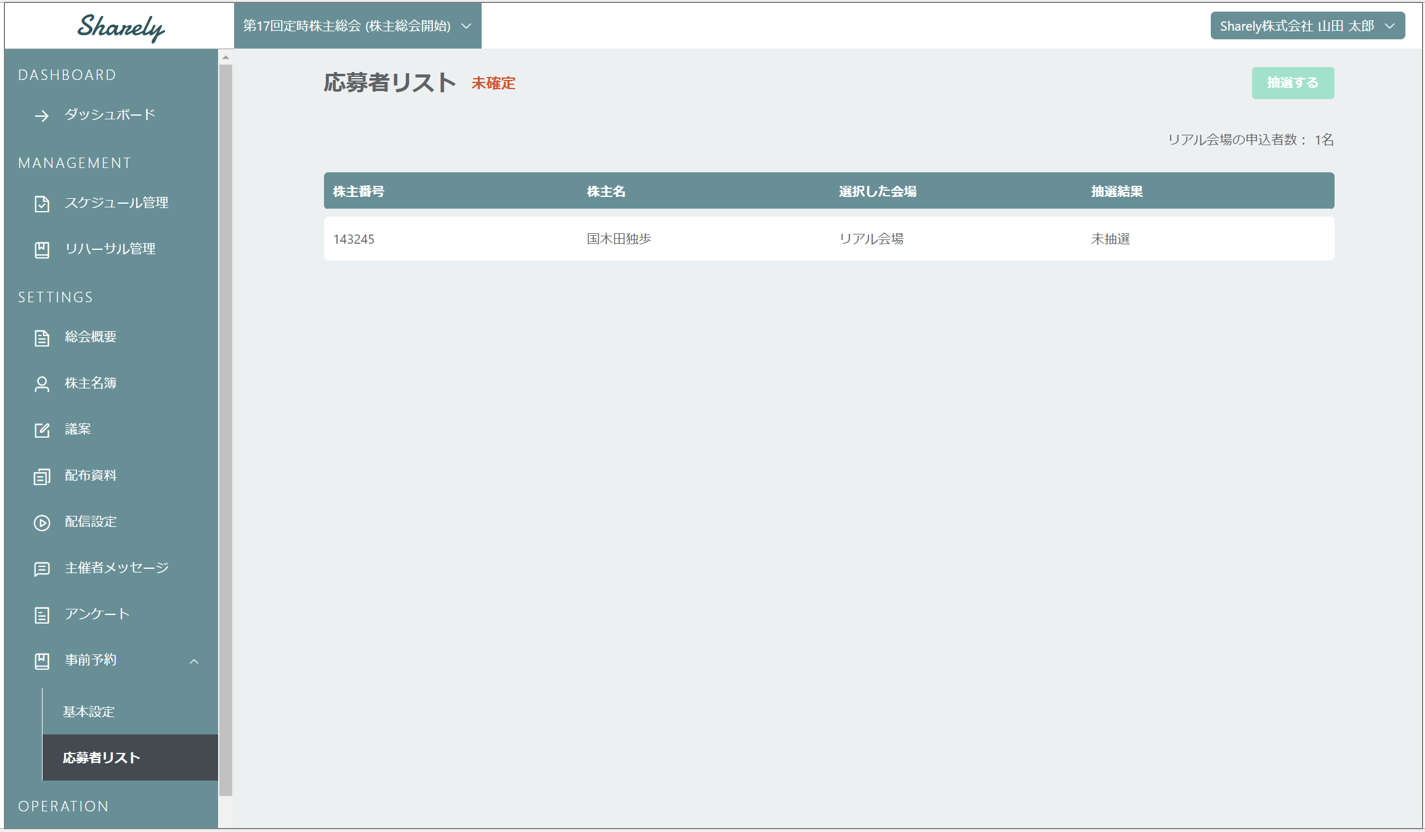Click the 主催者メッセージ chat bubble icon

click(41, 569)
